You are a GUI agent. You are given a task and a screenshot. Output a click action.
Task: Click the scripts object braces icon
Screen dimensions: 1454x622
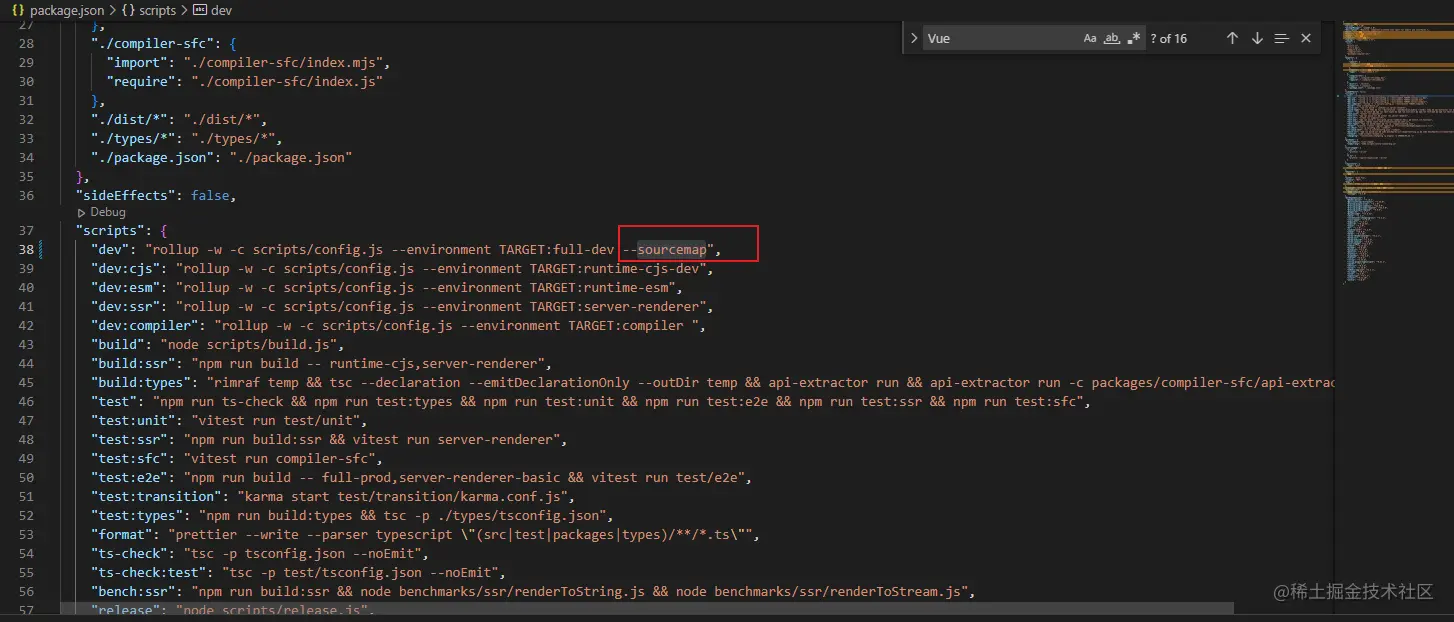pyautogui.click(x=128, y=10)
